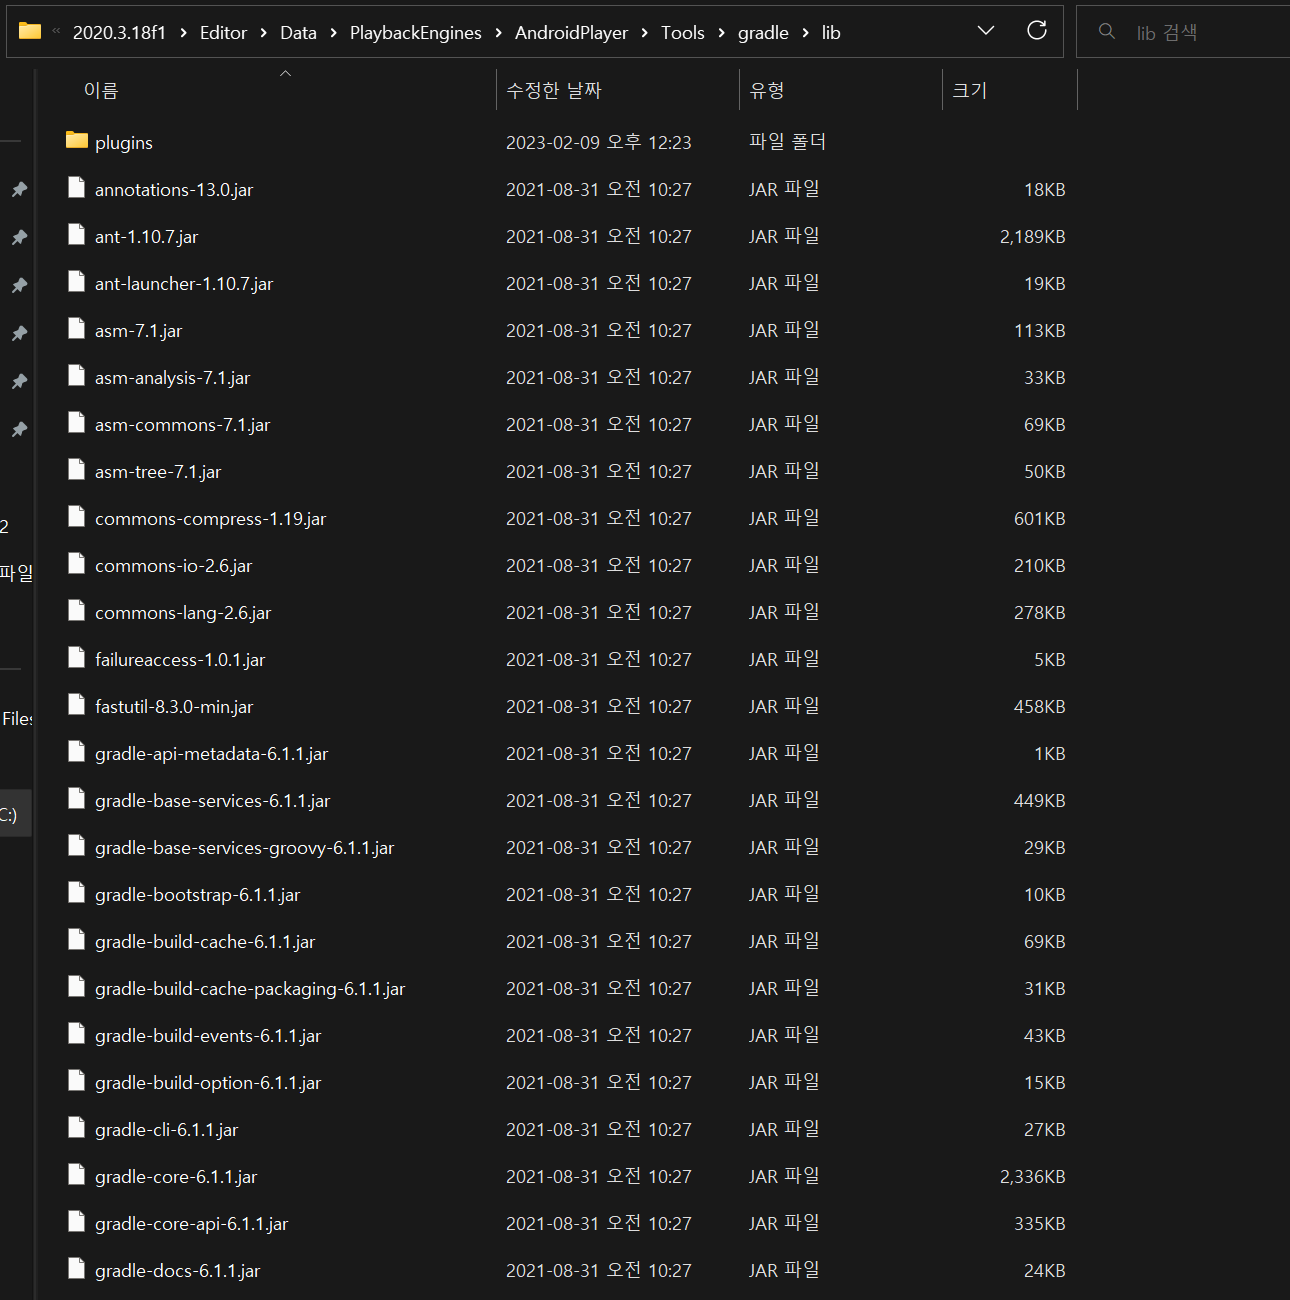Select the gradle-base-services-groovy-6.1.1.jar file name
Image resolution: width=1290 pixels, height=1300 pixels.
click(x=244, y=848)
